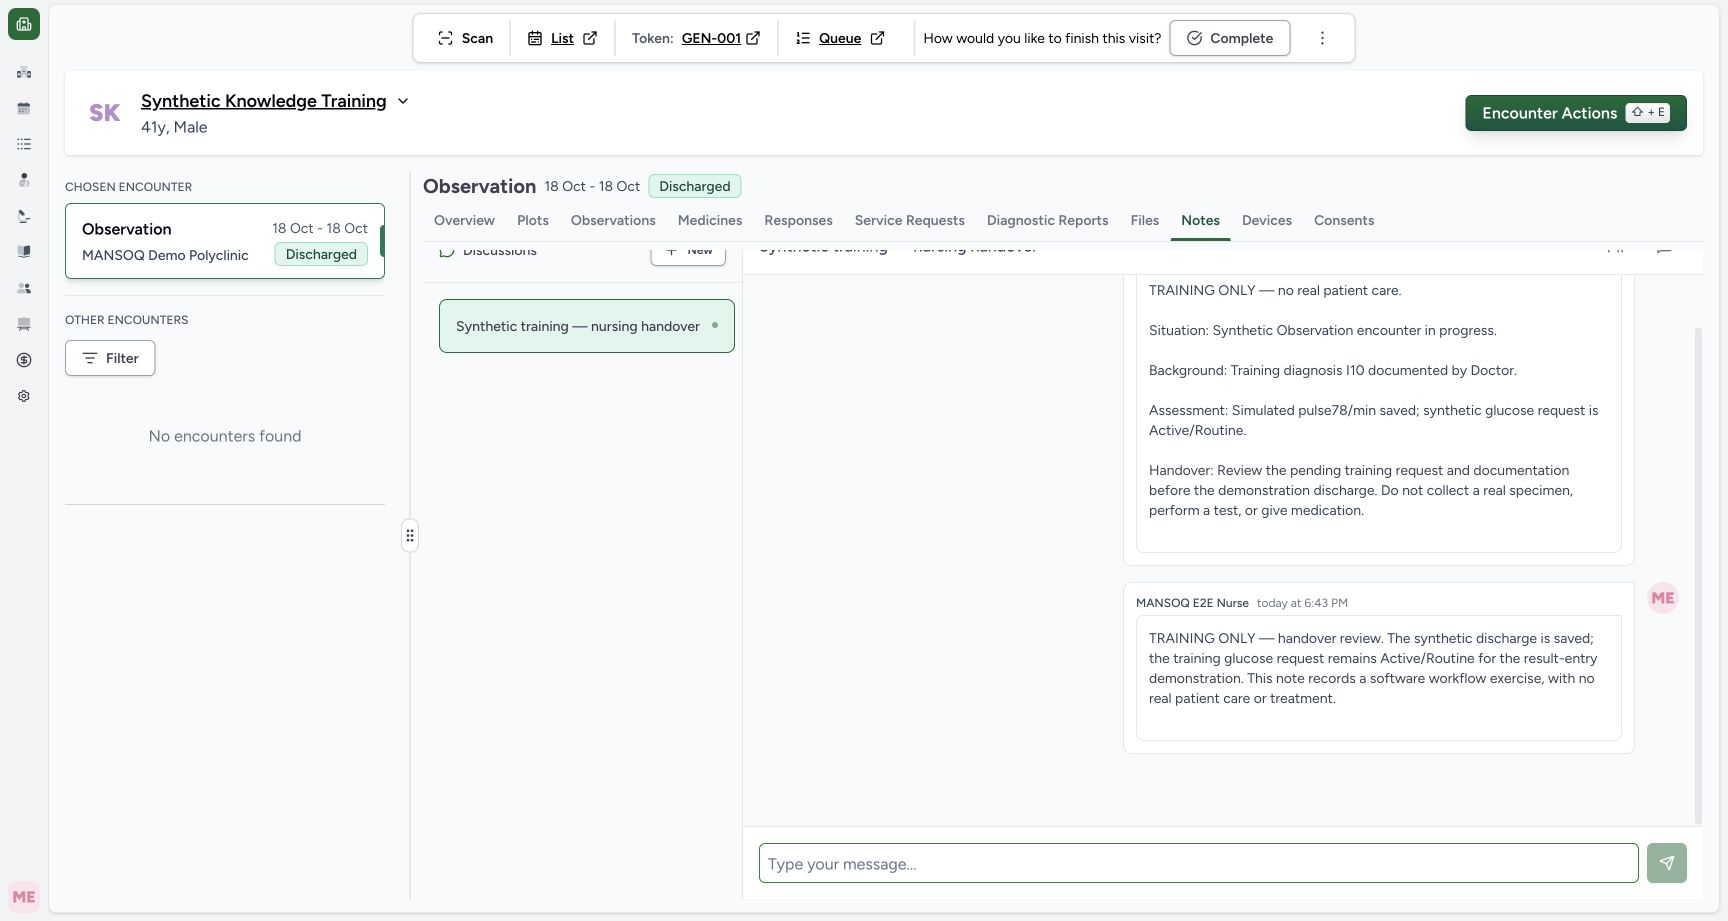The image size is (1728, 921).
Task: Open the patient sidebar icon
Action: tap(24, 180)
